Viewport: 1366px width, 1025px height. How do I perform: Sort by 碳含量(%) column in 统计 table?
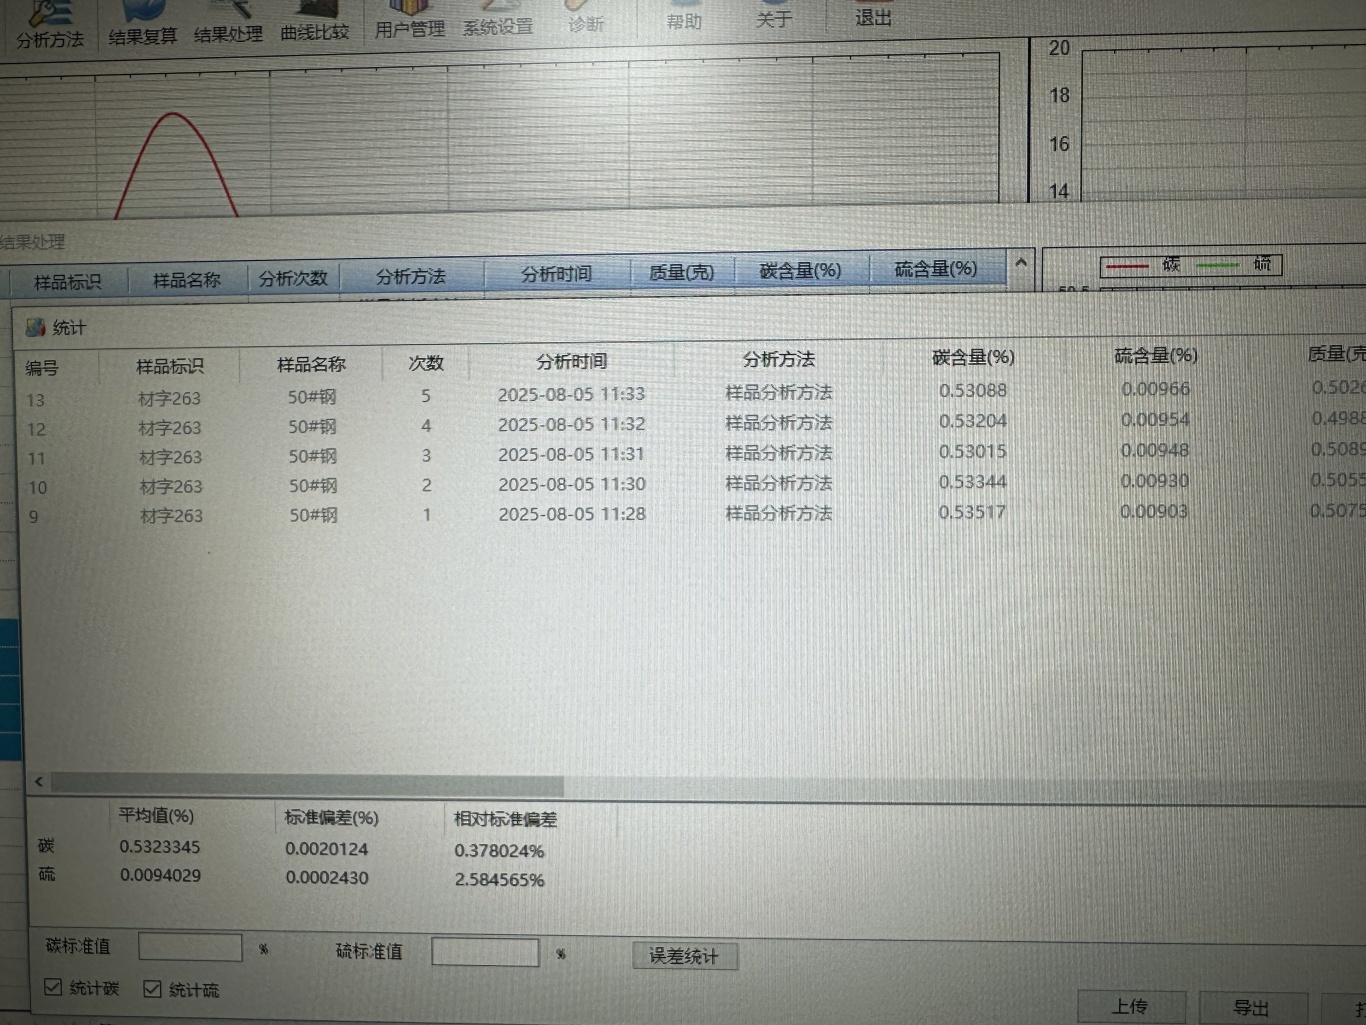coord(972,357)
